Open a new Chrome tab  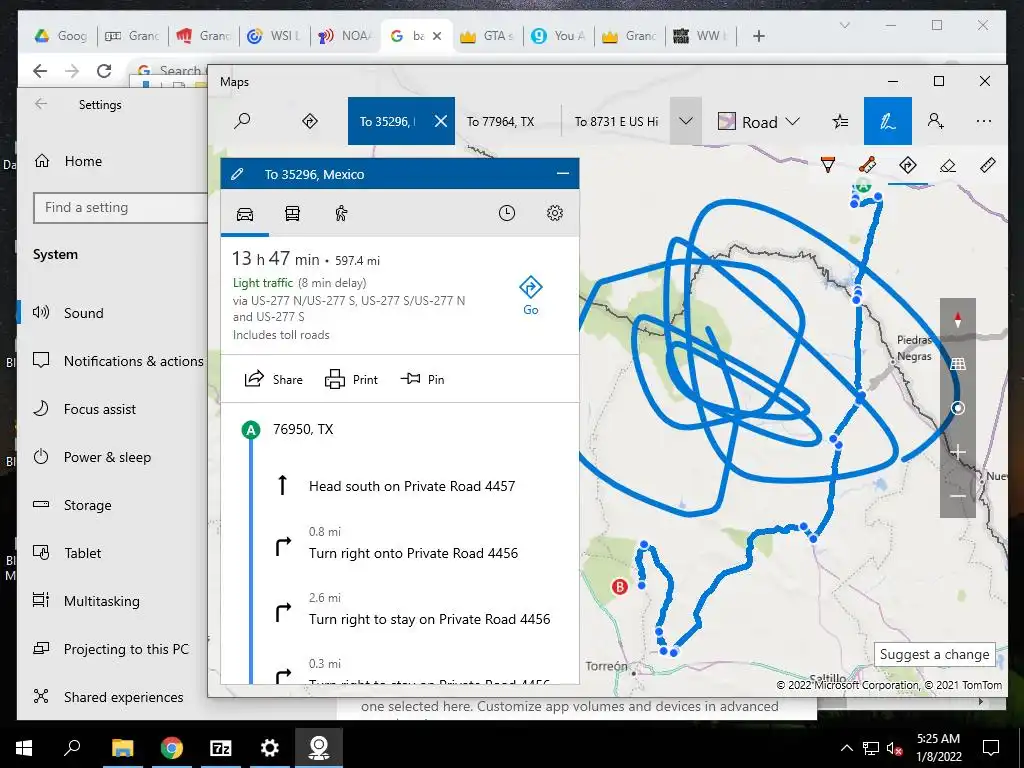click(x=758, y=36)
